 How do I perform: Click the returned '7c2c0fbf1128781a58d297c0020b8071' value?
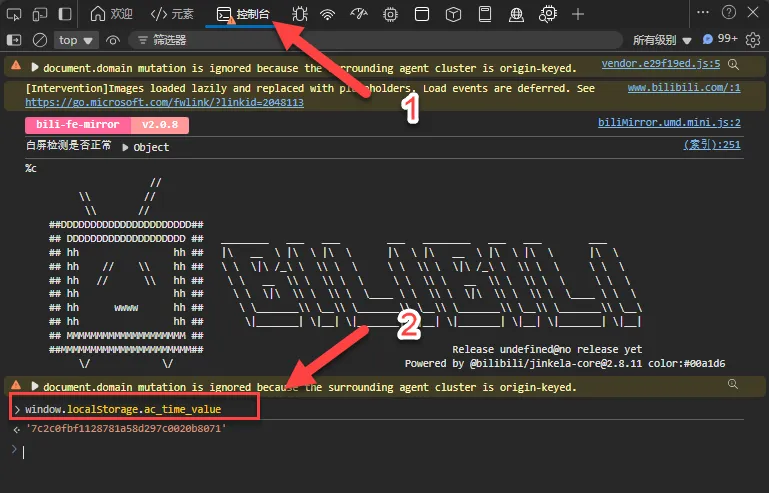coord(126,429)
